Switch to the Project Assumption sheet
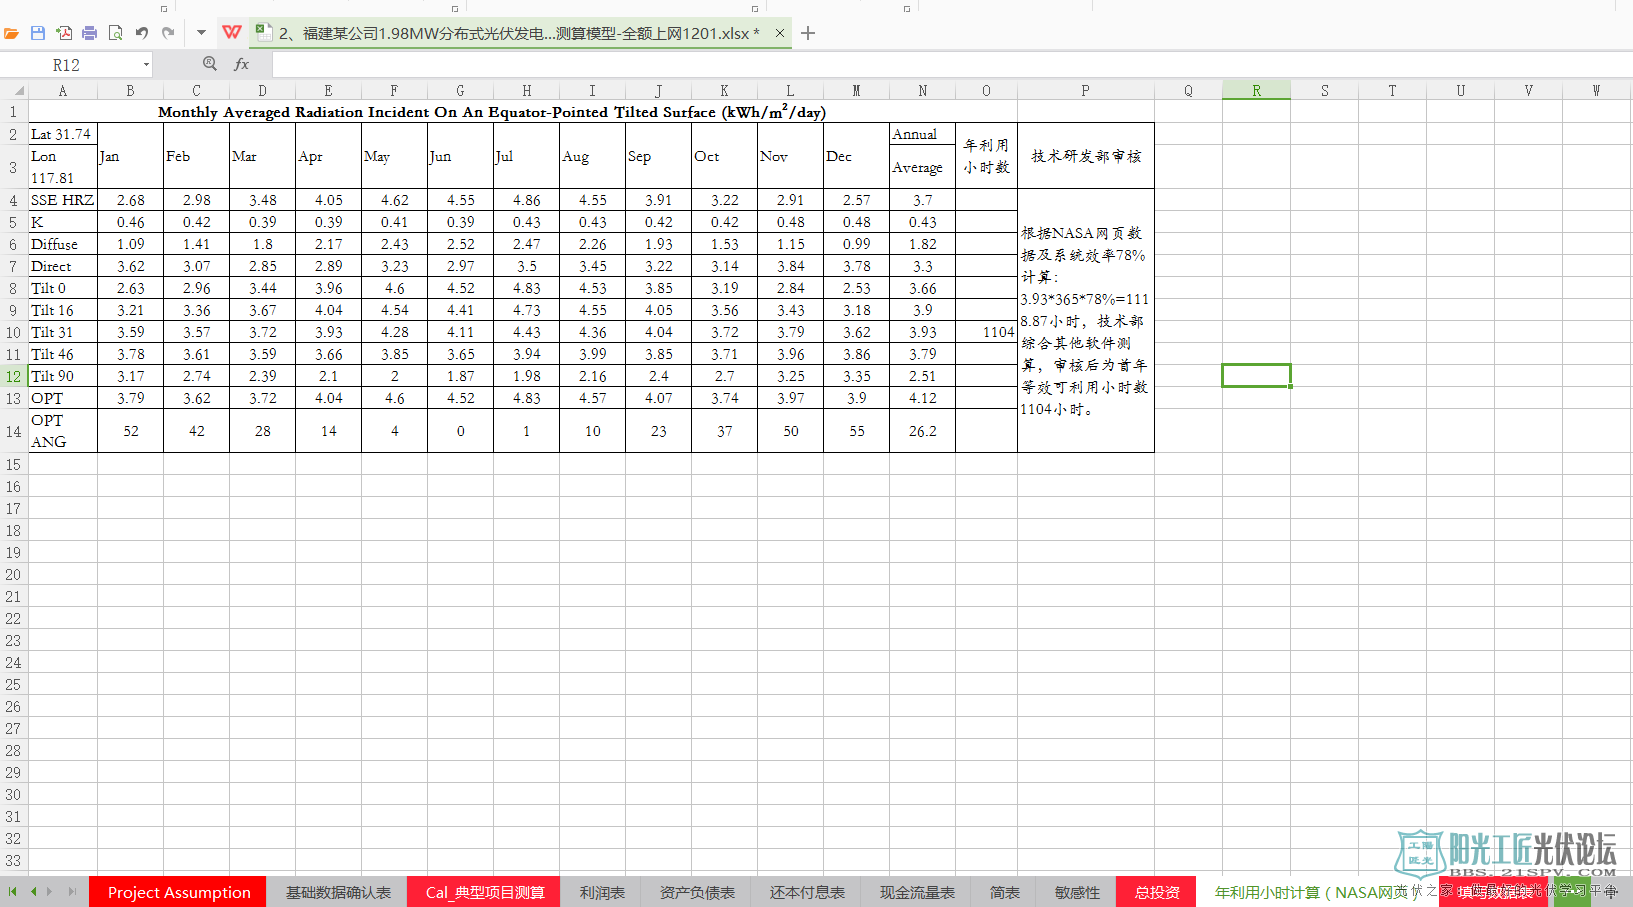The height and width of the screenshot is (907, 1633). (179, 892)
